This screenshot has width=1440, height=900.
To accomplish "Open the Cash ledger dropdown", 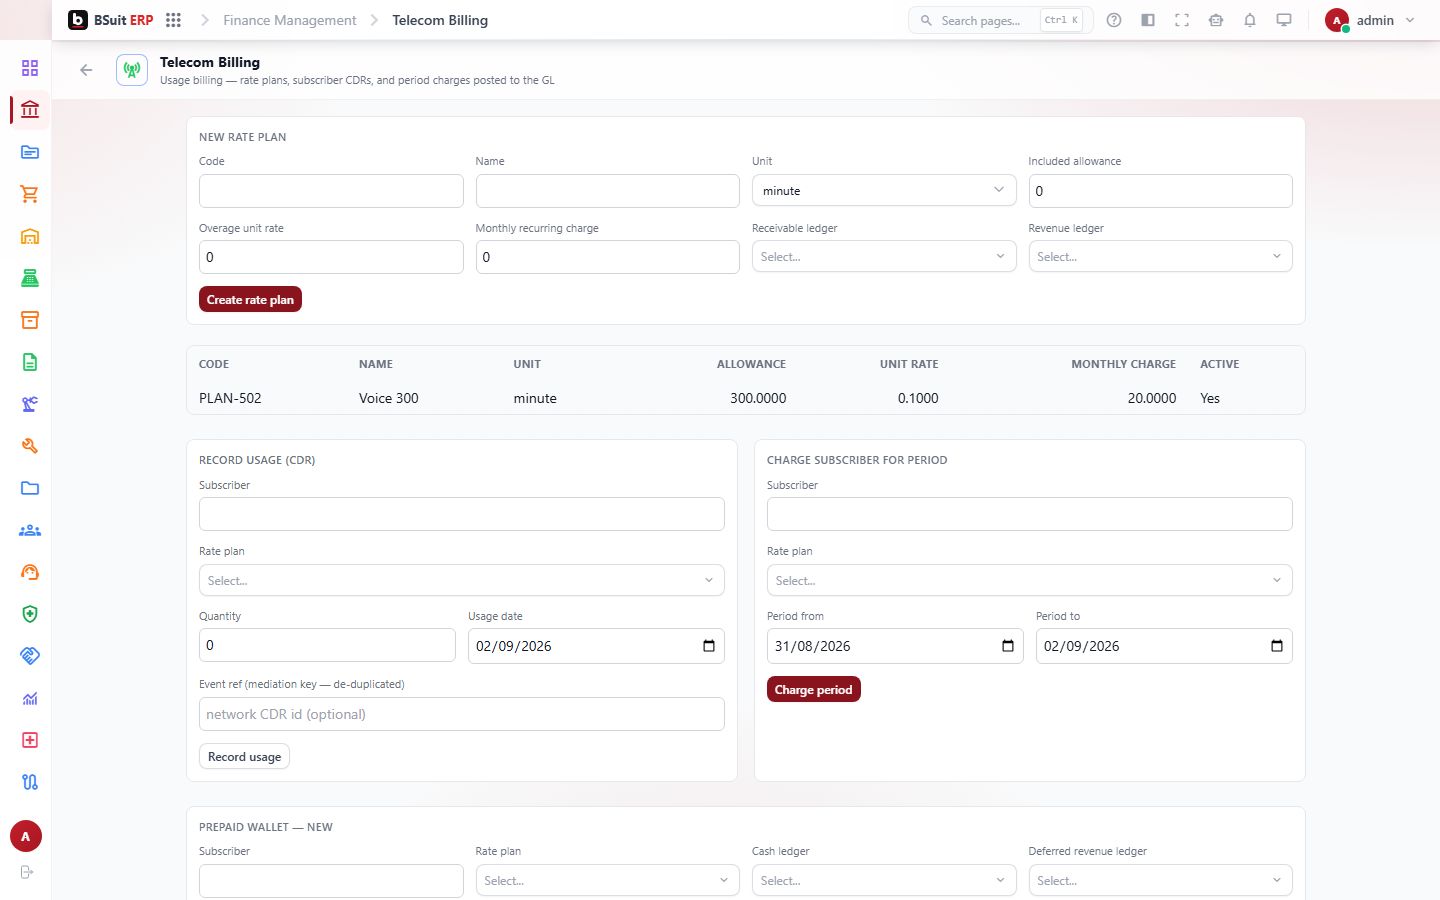I will click(884, 881).
